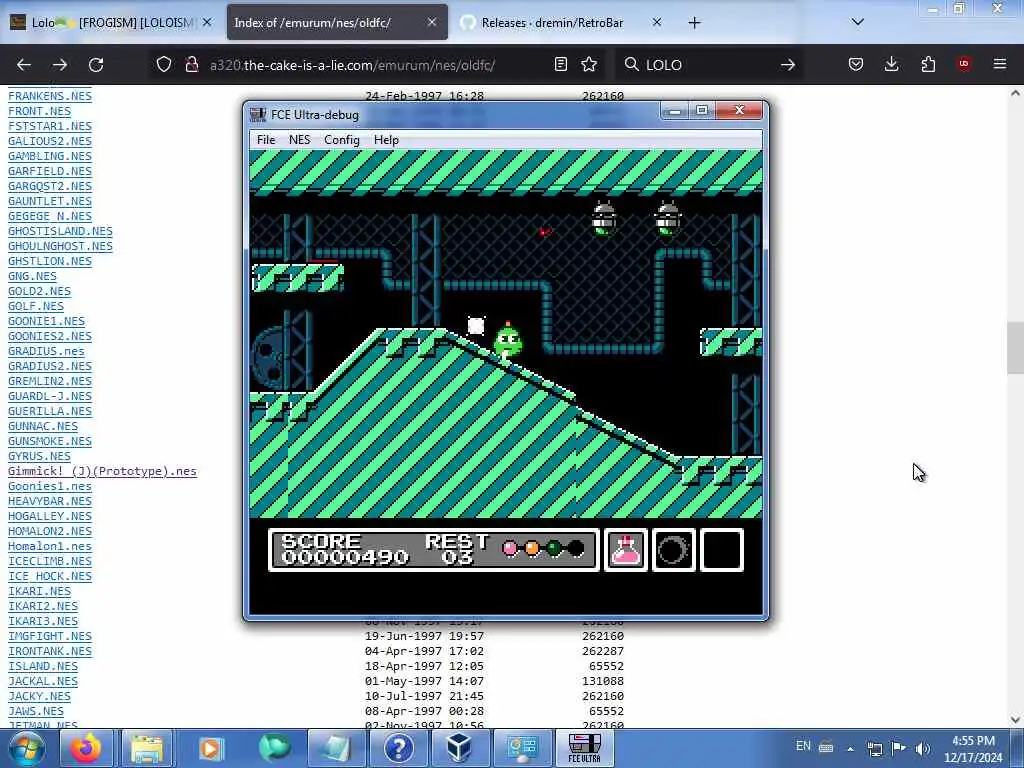Reload the current page
Image resolution: width=1024 pixels, height=768 pixels.
[x=96, y=65]
